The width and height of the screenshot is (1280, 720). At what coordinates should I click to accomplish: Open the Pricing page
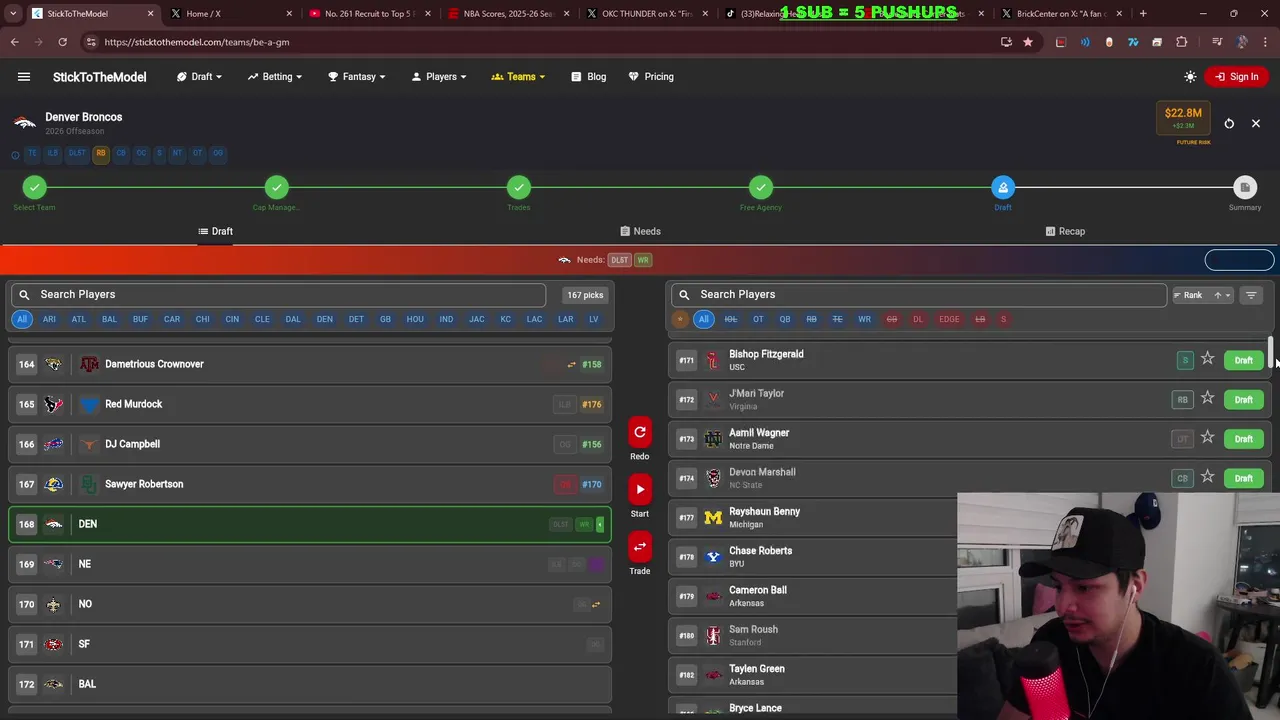[651, 77]
